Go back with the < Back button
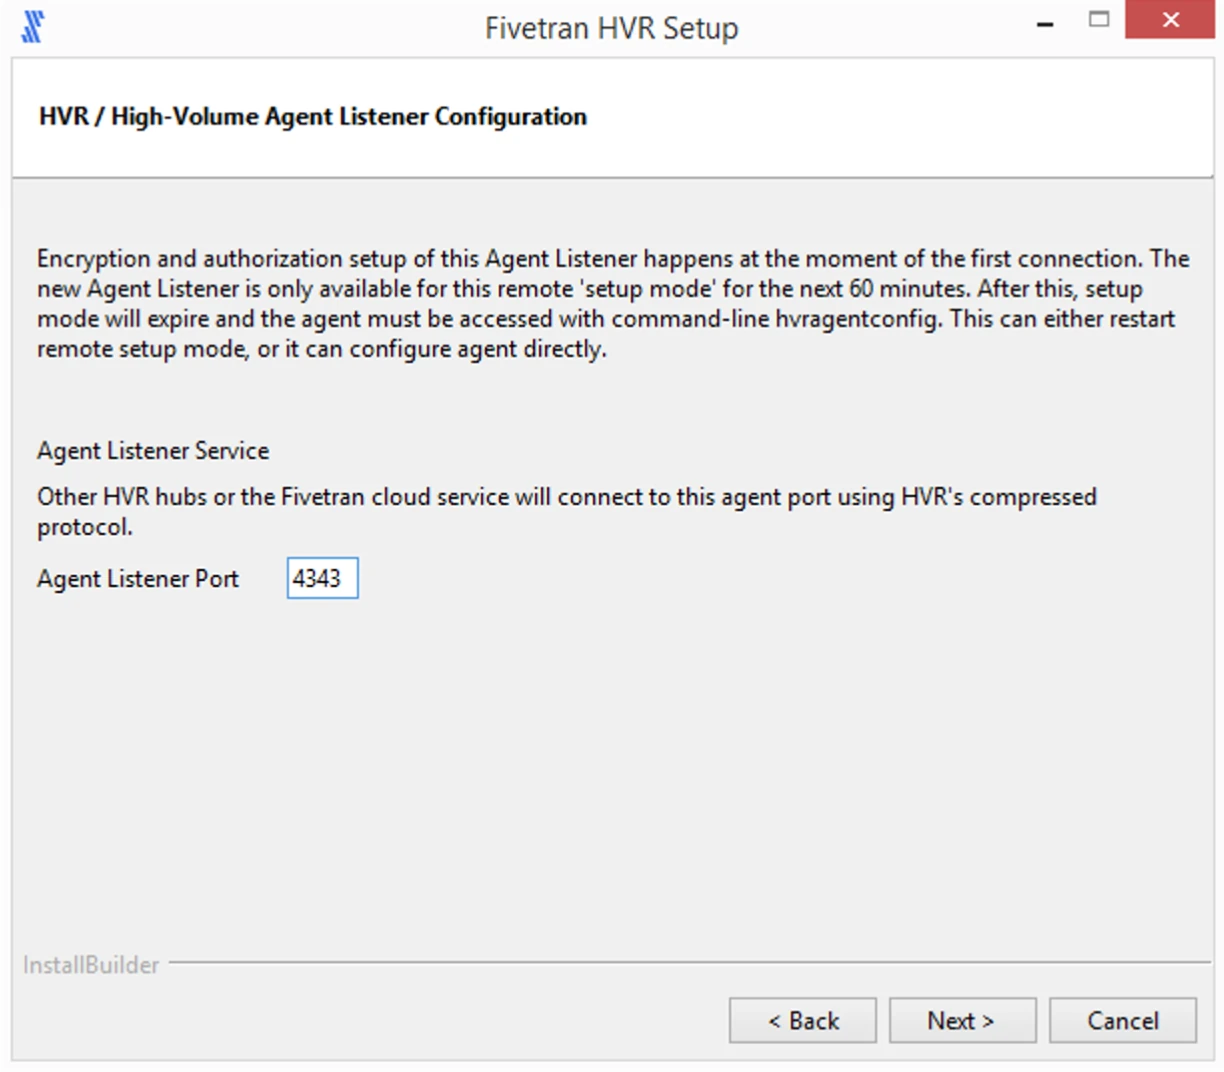Viewport: 1224px width, 1072px height. (x=802, y=1020)
